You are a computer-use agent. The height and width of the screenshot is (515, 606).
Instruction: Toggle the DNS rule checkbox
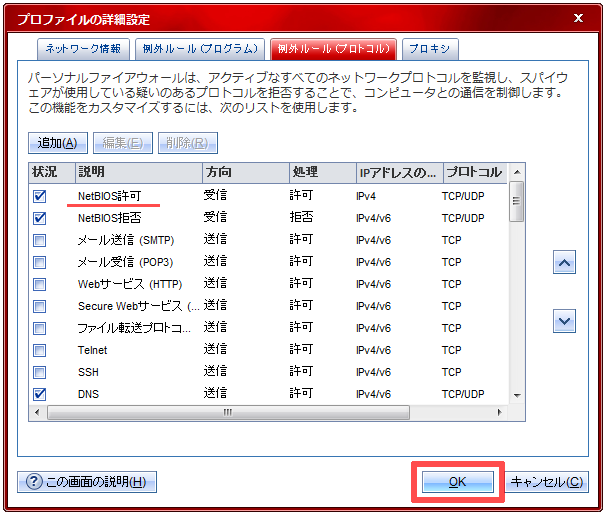tap(40, 394)
